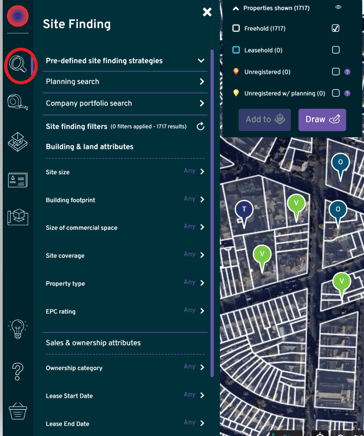The width and height of the screenshot is (364, 436).
Task: Open the Lease Start Date filter
Action: pos(125,395)
